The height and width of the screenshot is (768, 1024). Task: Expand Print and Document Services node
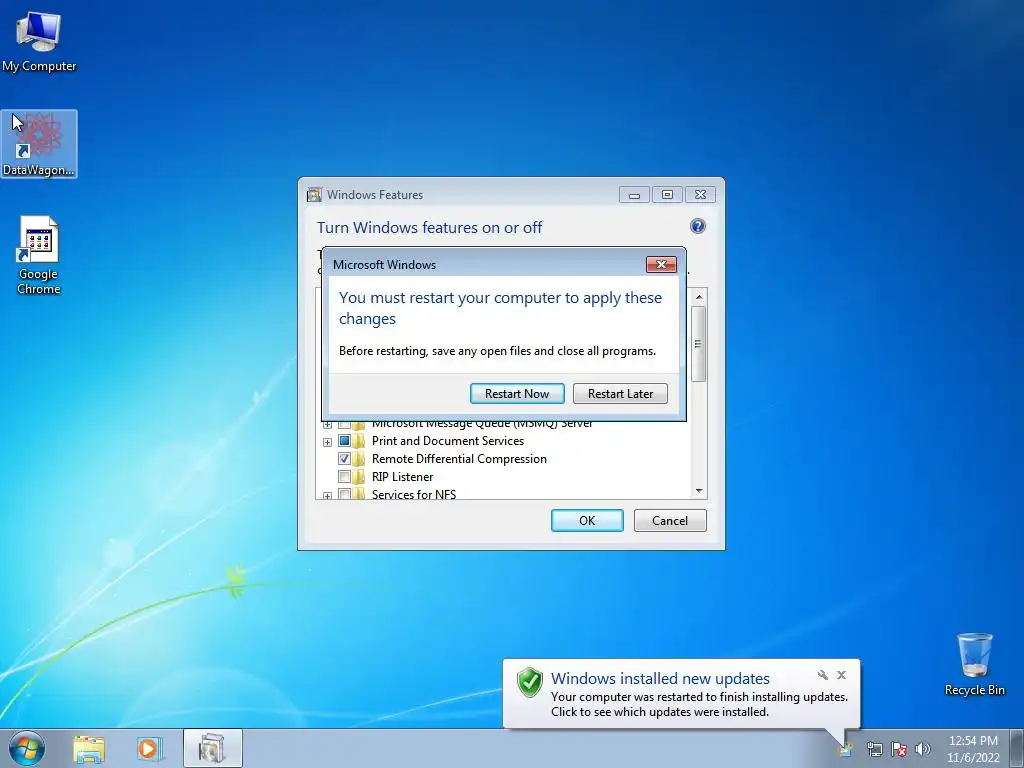point(327,442)
